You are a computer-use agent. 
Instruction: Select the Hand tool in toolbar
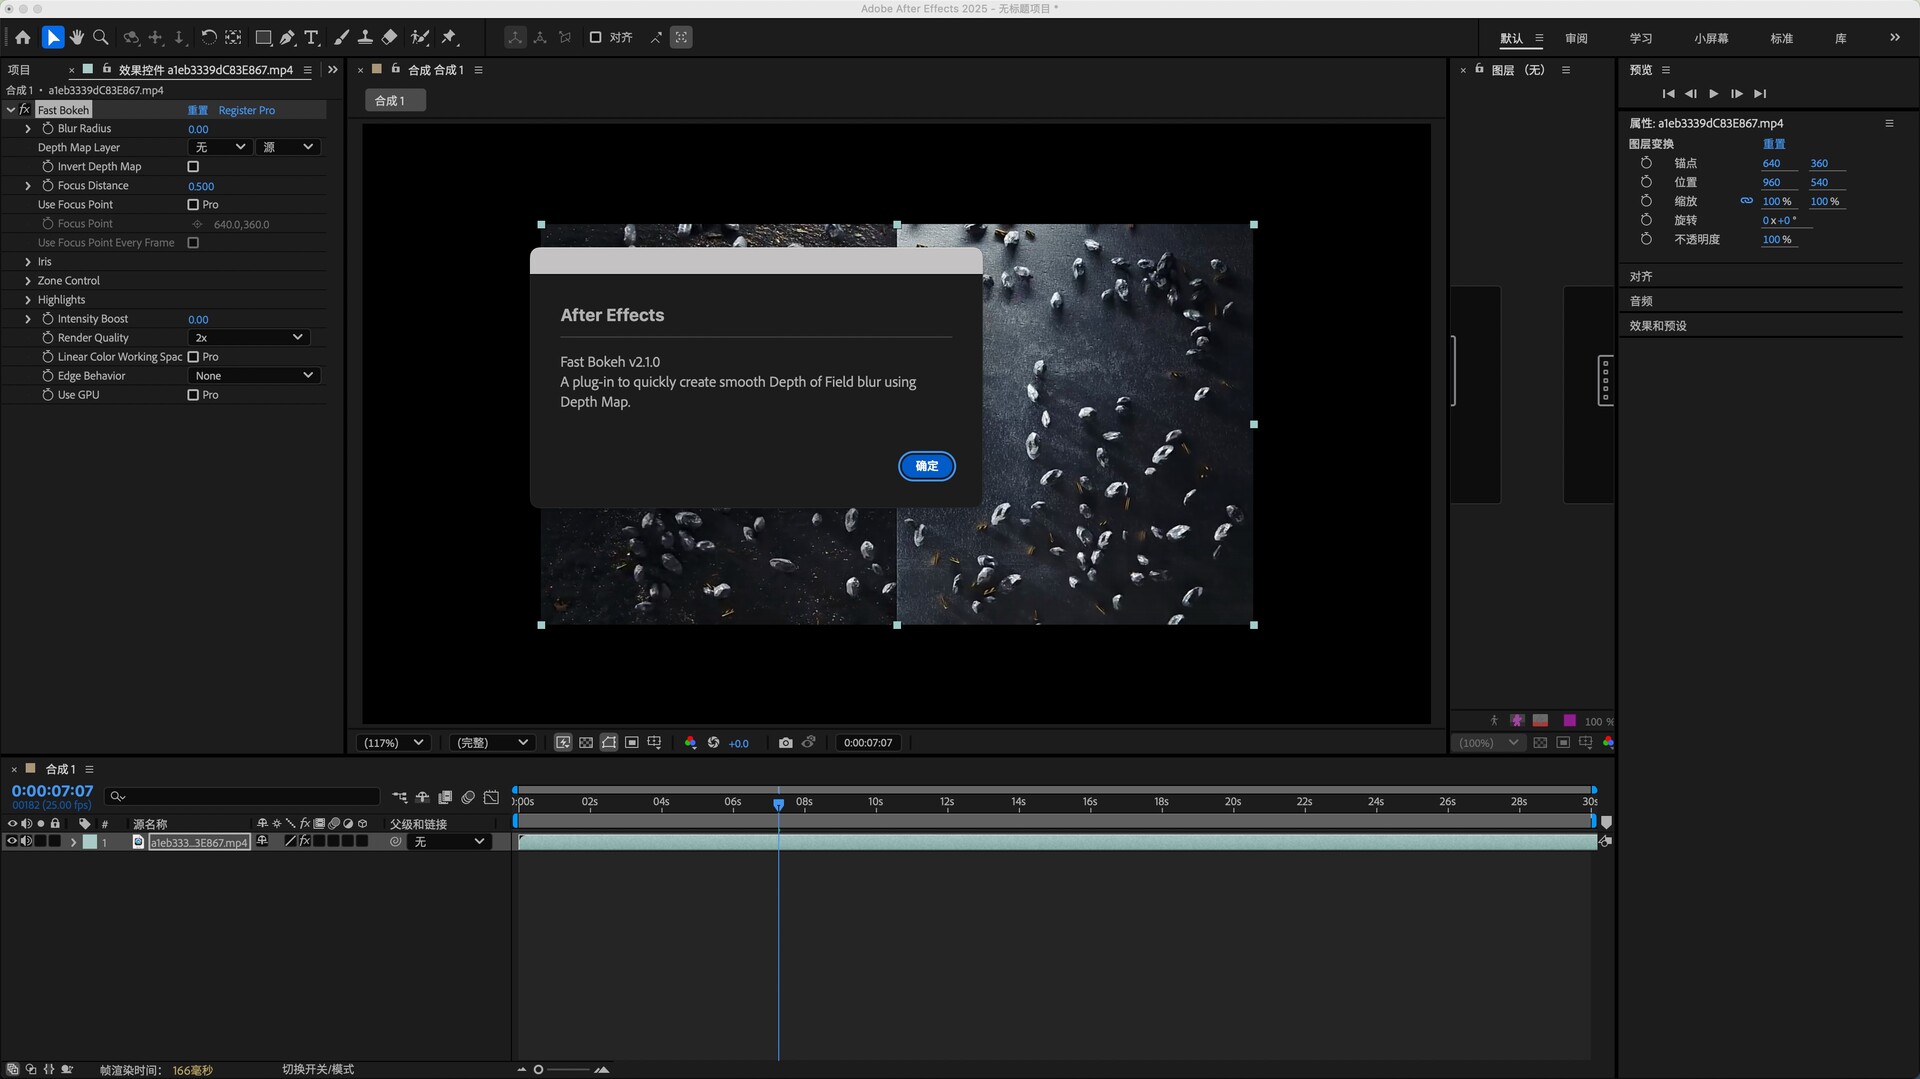[x=77, y=38]
